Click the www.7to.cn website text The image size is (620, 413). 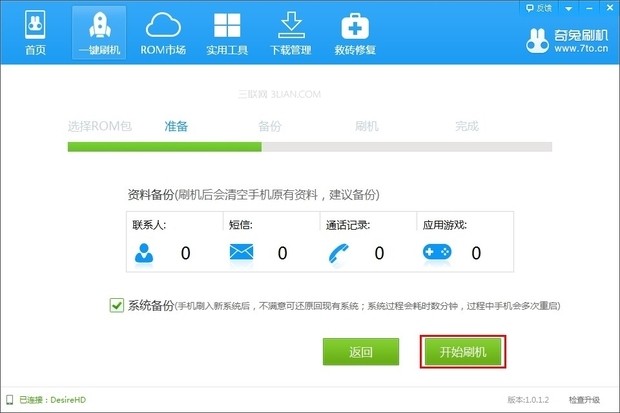click(x=581, y=49)
